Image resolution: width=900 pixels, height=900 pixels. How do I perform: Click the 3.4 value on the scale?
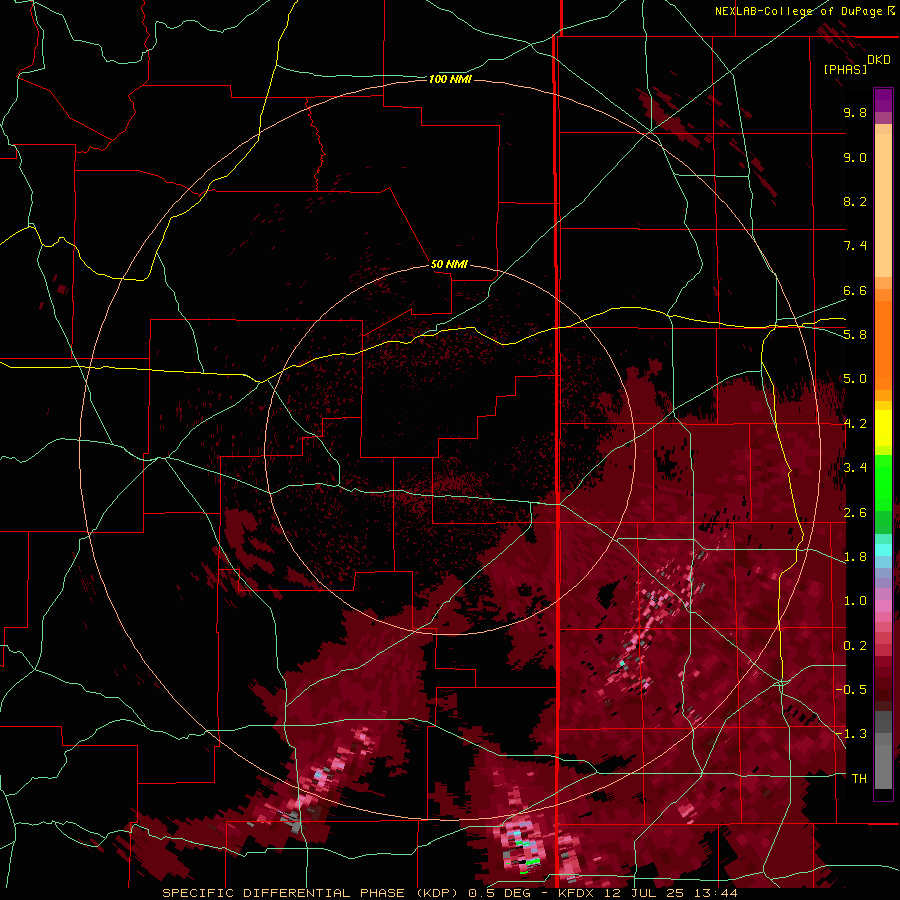tap(855, 468)
